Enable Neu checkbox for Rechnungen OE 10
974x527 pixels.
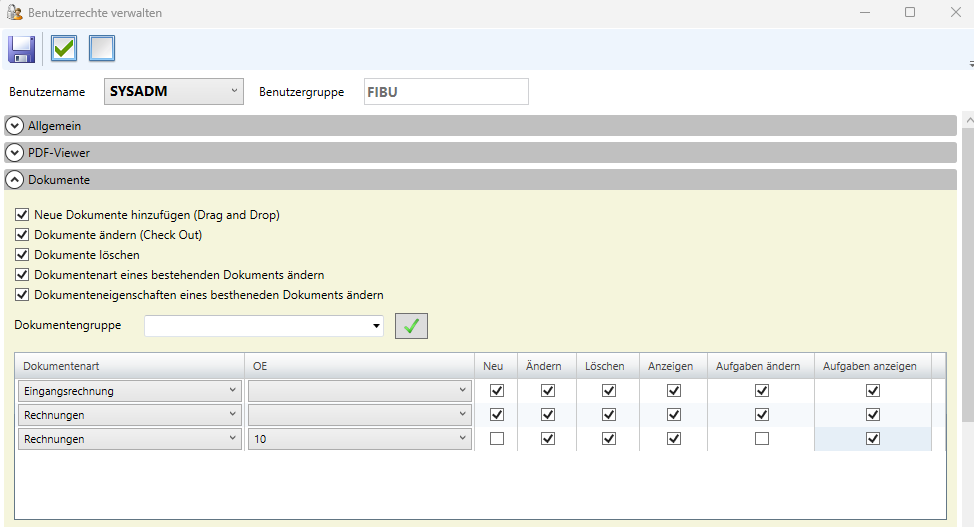[x=496, y=439]
